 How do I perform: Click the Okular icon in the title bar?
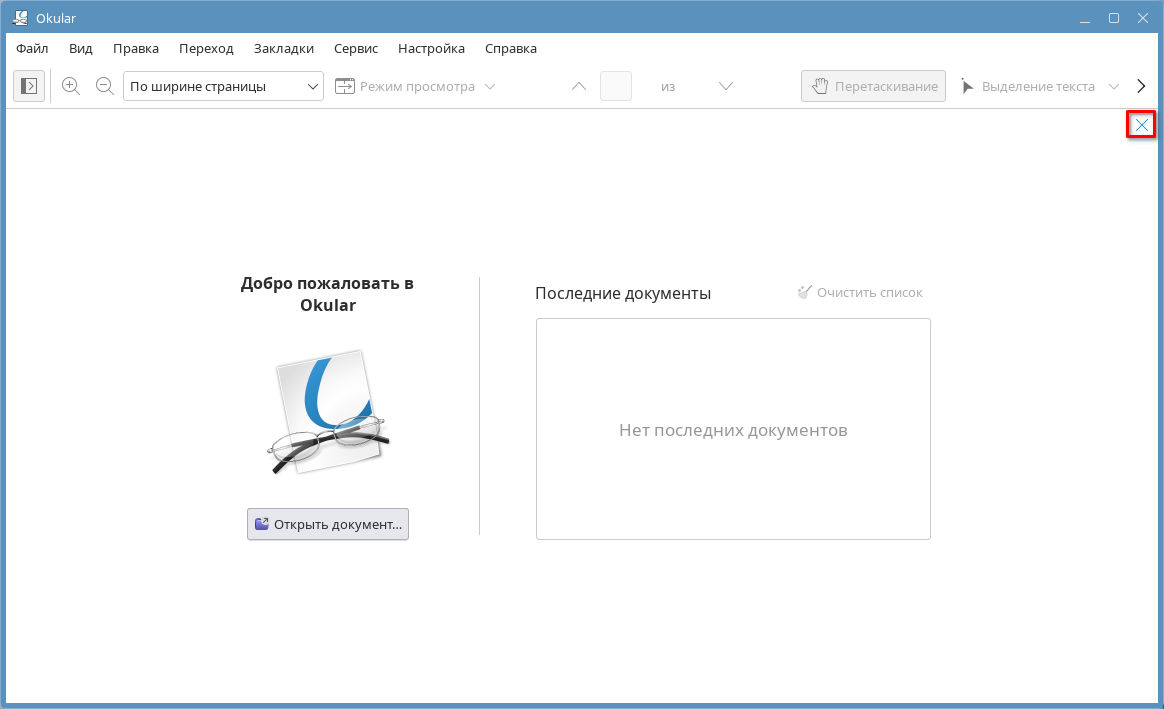tap(19, 18)
